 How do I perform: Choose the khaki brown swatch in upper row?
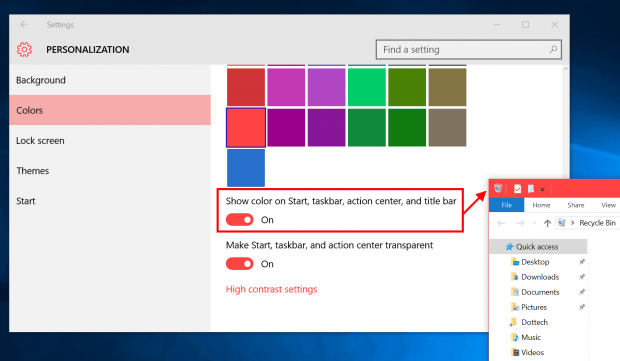(x=448, y=87)
